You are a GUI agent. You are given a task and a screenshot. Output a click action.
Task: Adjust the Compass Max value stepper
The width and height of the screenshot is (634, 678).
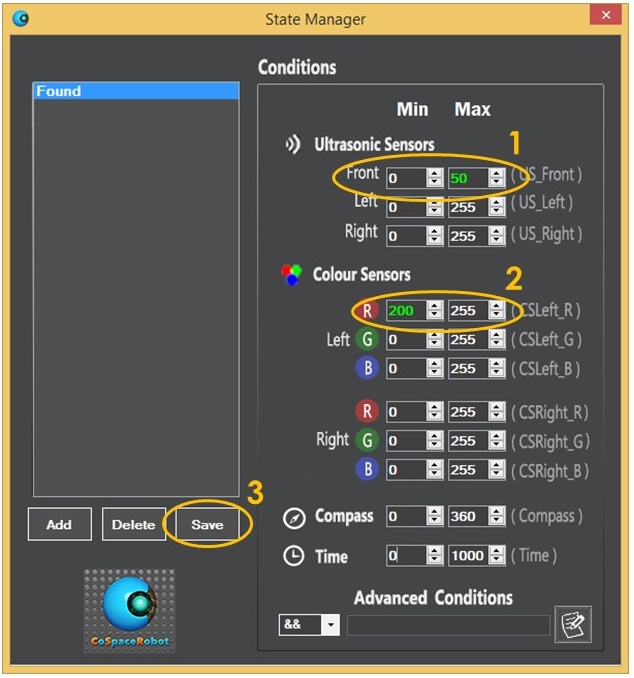click(497, 517)
